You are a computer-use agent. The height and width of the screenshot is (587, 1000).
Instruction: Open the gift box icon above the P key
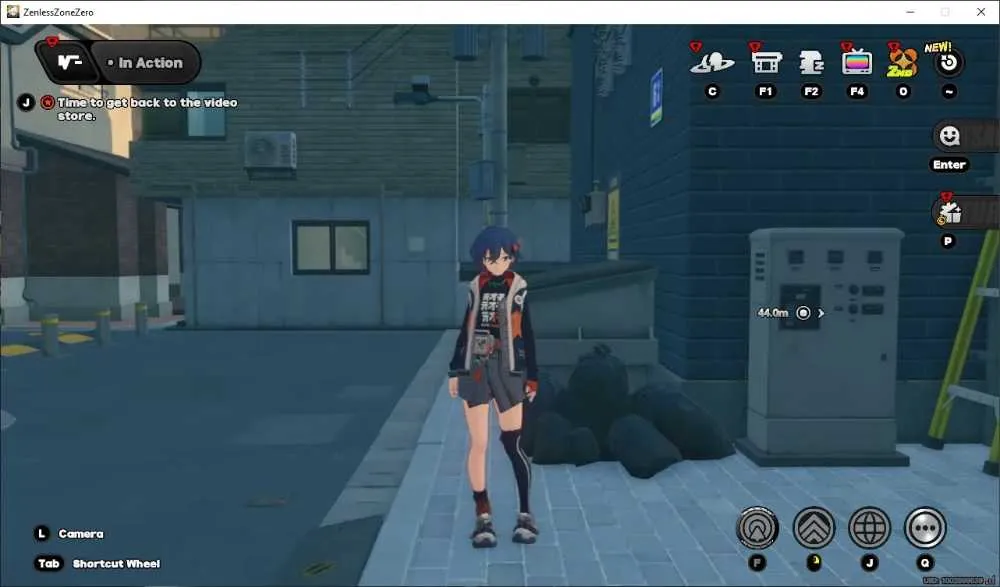[949, 213]
